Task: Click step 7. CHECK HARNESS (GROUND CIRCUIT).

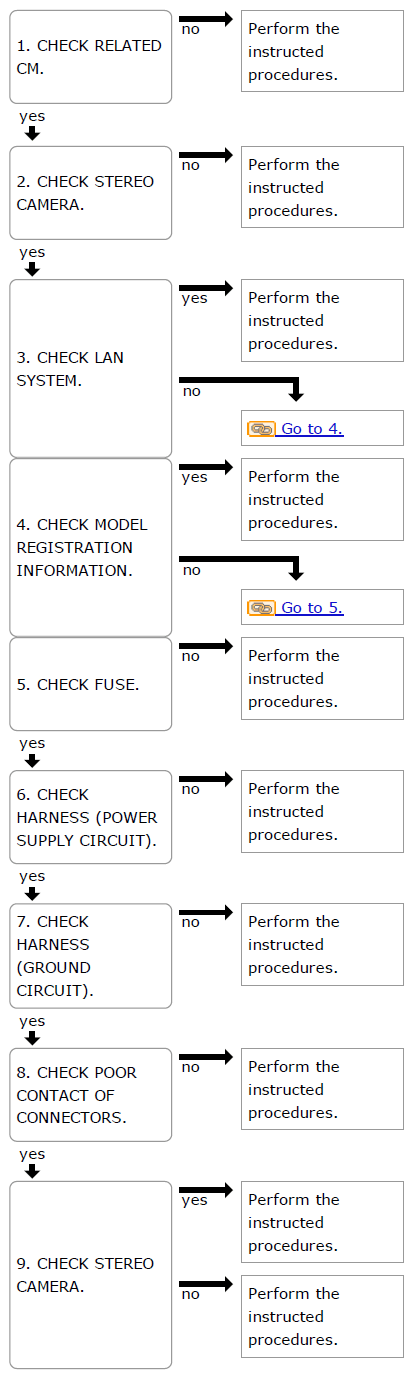Action: (91, 956)
